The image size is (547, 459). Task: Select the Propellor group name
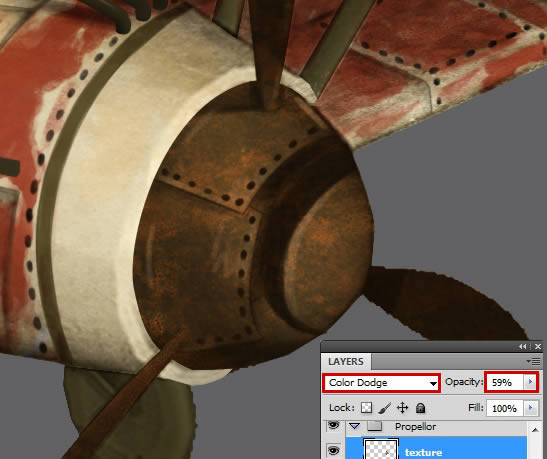click(415, 427)
